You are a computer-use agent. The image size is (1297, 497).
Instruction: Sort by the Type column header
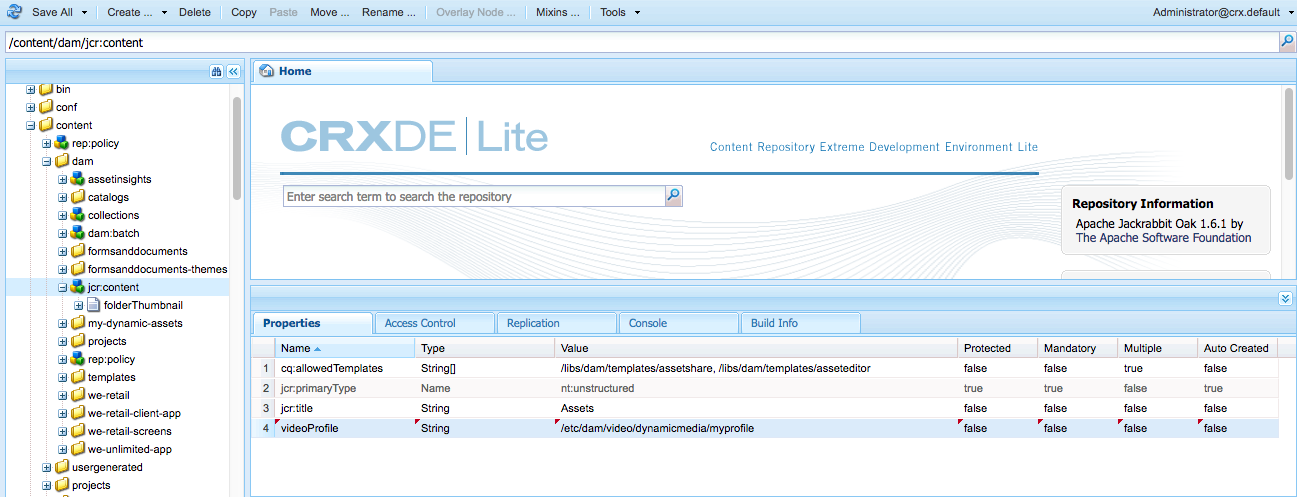click(485, 348)
